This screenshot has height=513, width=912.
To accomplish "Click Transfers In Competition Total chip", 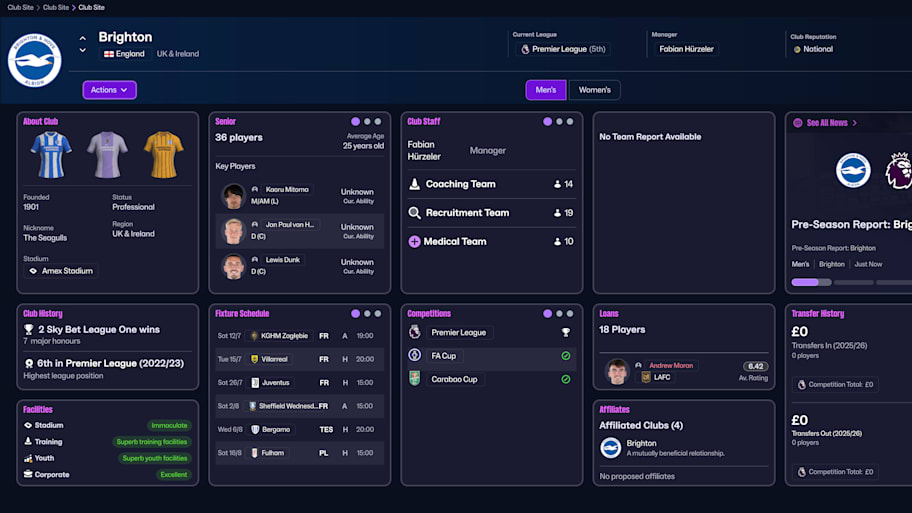I will pos(835,384).
